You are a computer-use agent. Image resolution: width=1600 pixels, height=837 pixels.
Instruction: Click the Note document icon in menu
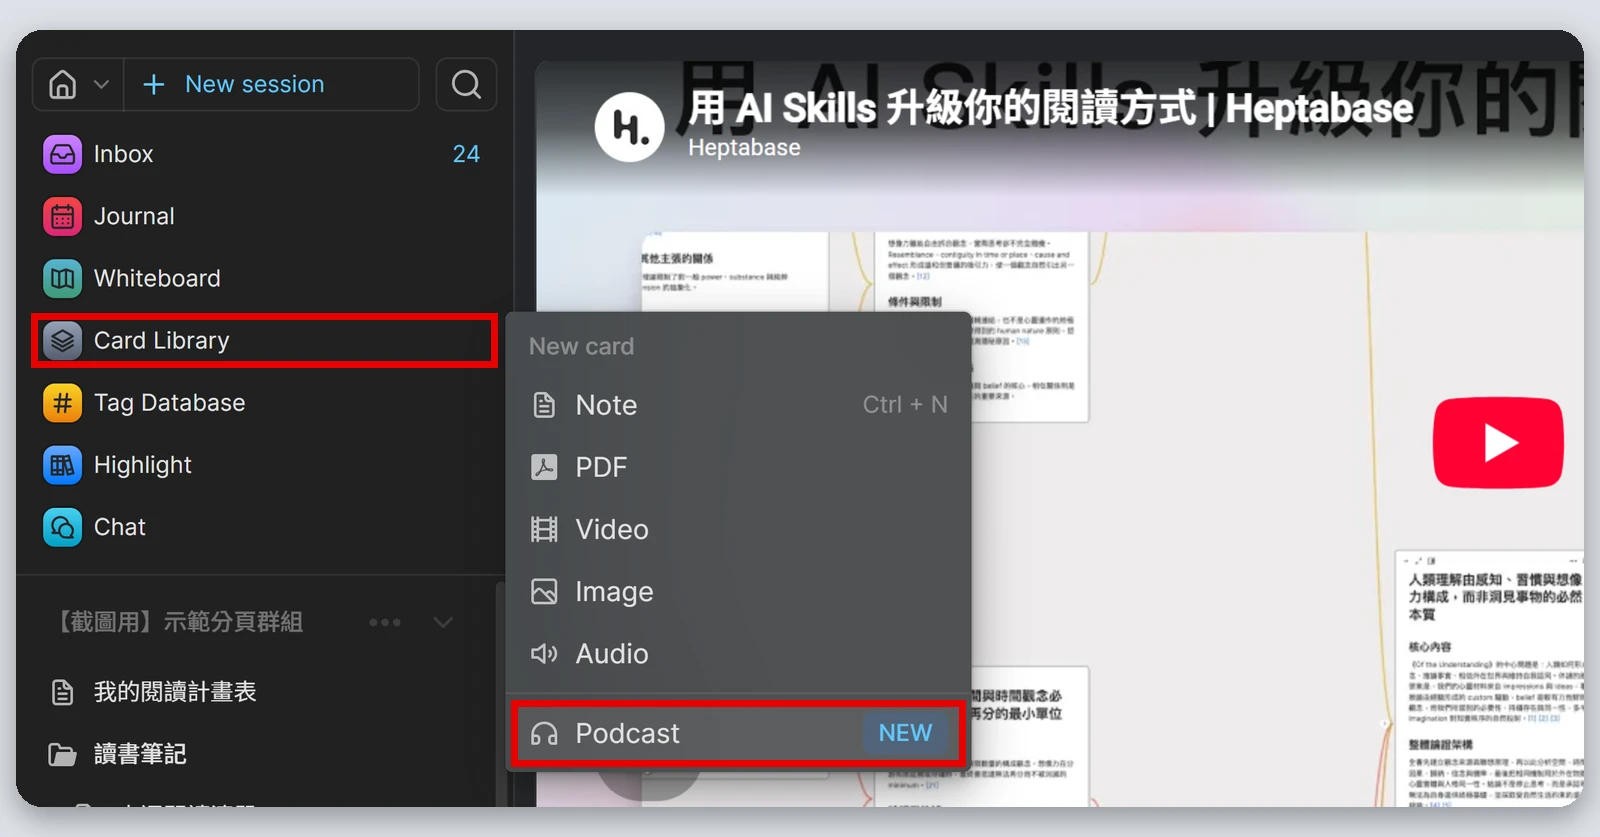pos(544,405)
